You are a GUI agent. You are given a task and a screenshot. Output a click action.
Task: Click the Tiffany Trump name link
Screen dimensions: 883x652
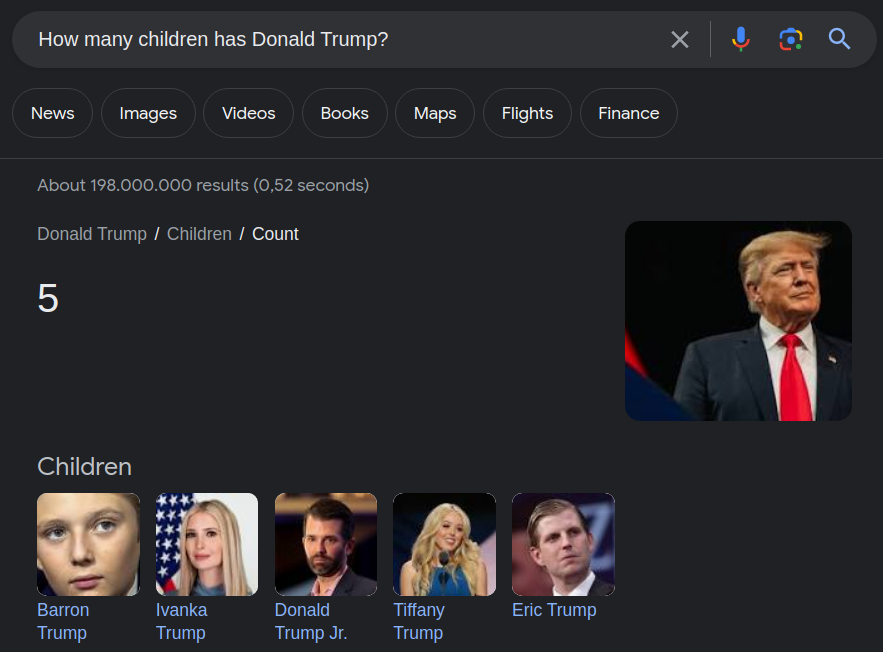[x=419, y=621]
